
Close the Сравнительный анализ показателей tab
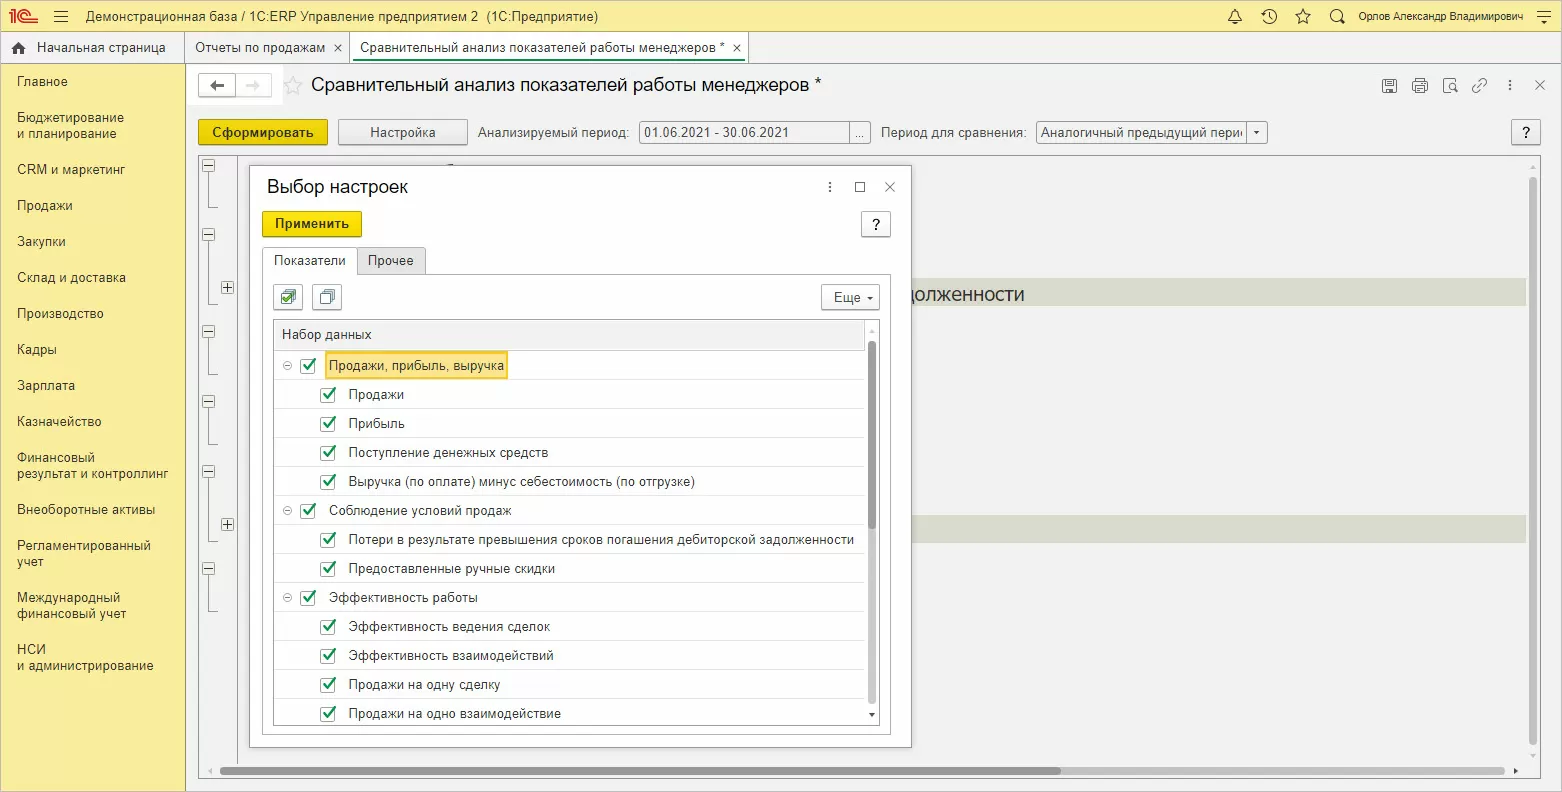(x=737, y=48)
